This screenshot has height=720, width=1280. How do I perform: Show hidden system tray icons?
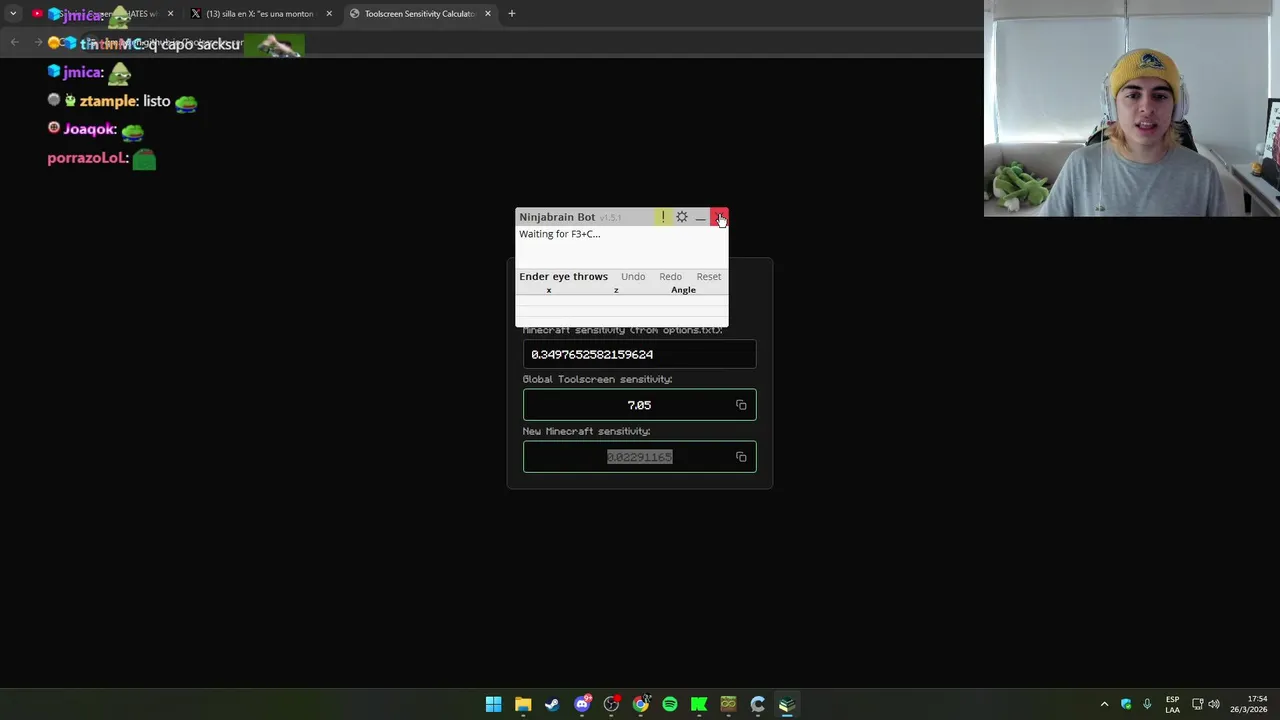[x=1104, y=704]
